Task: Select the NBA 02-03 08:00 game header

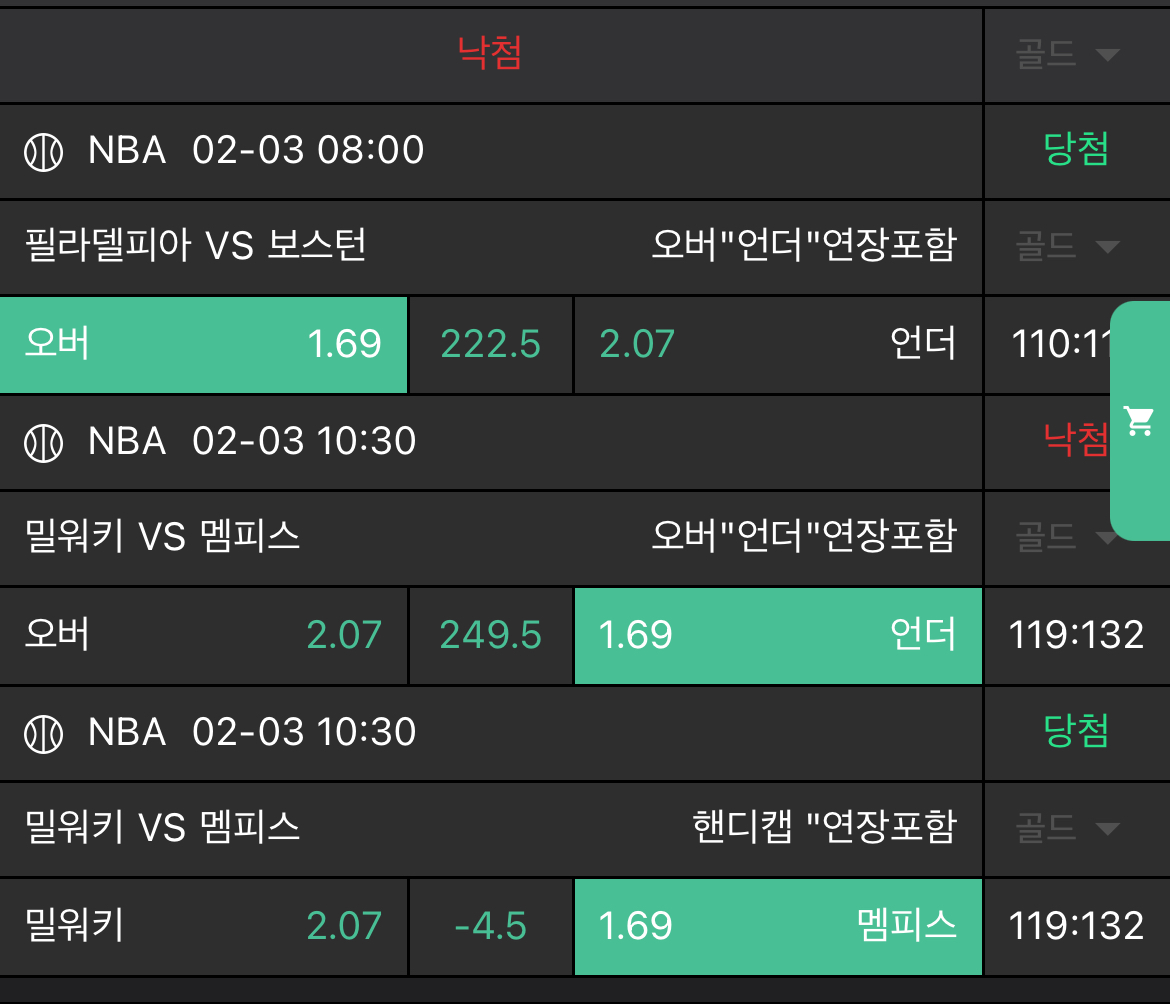Action: (257, 151)
